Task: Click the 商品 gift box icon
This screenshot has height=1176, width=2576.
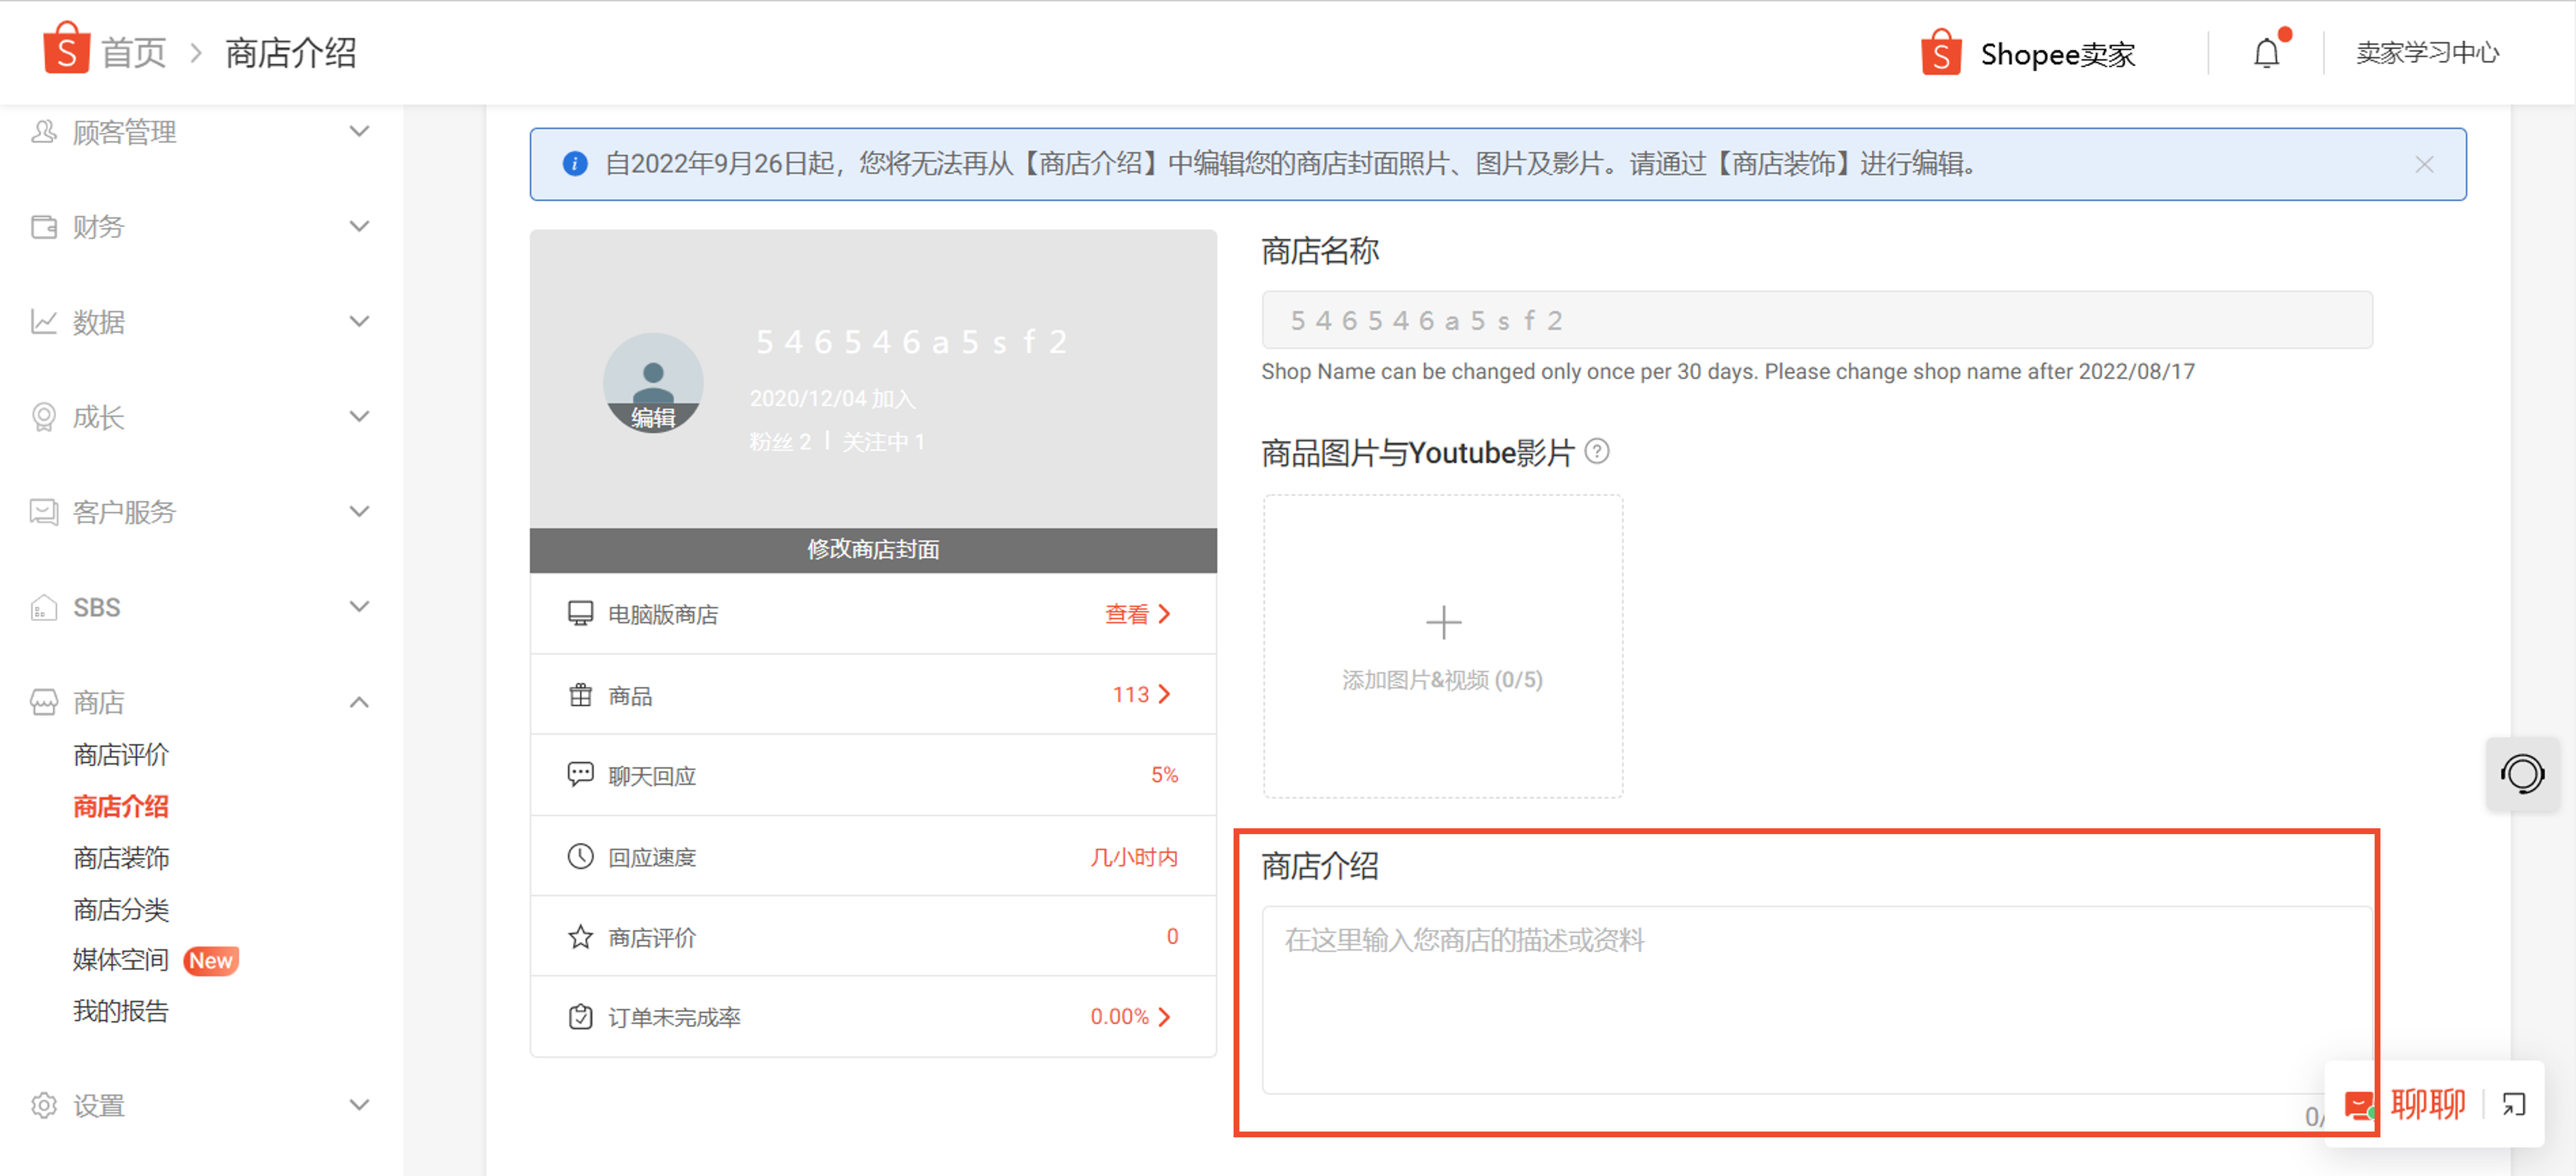Action: click(x=580, y=695)
